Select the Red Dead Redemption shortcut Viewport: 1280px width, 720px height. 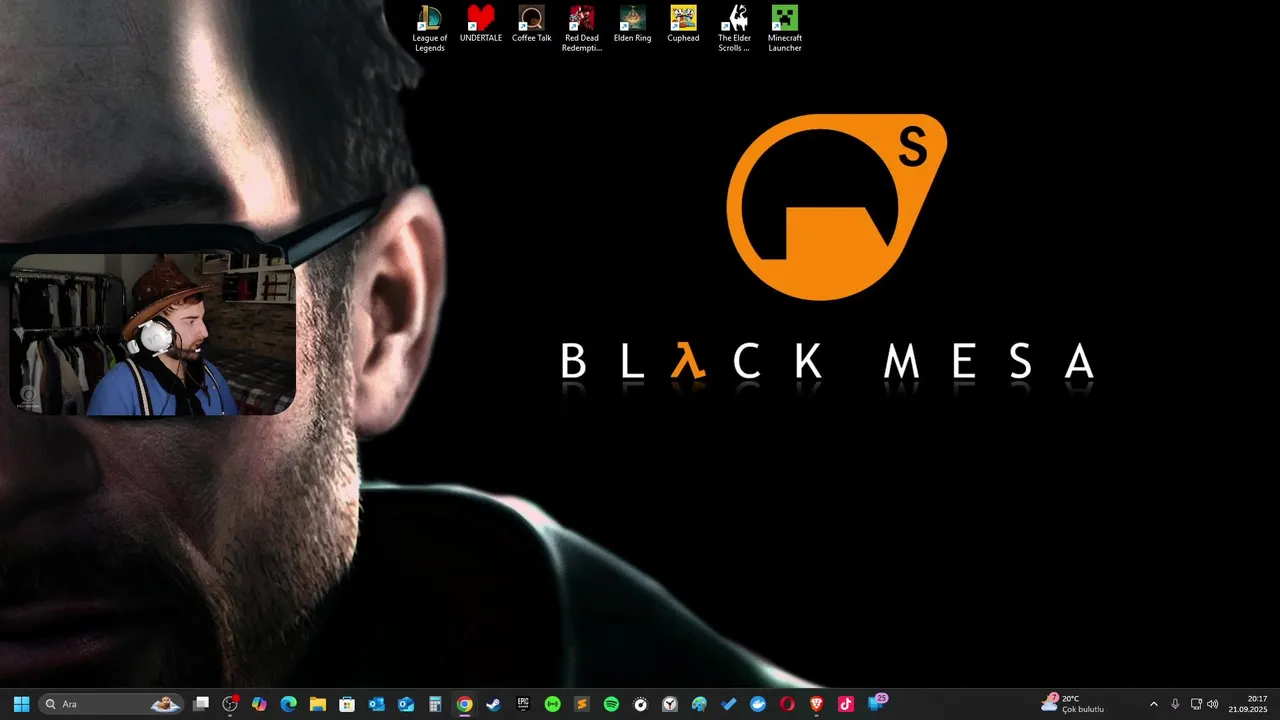582,29
